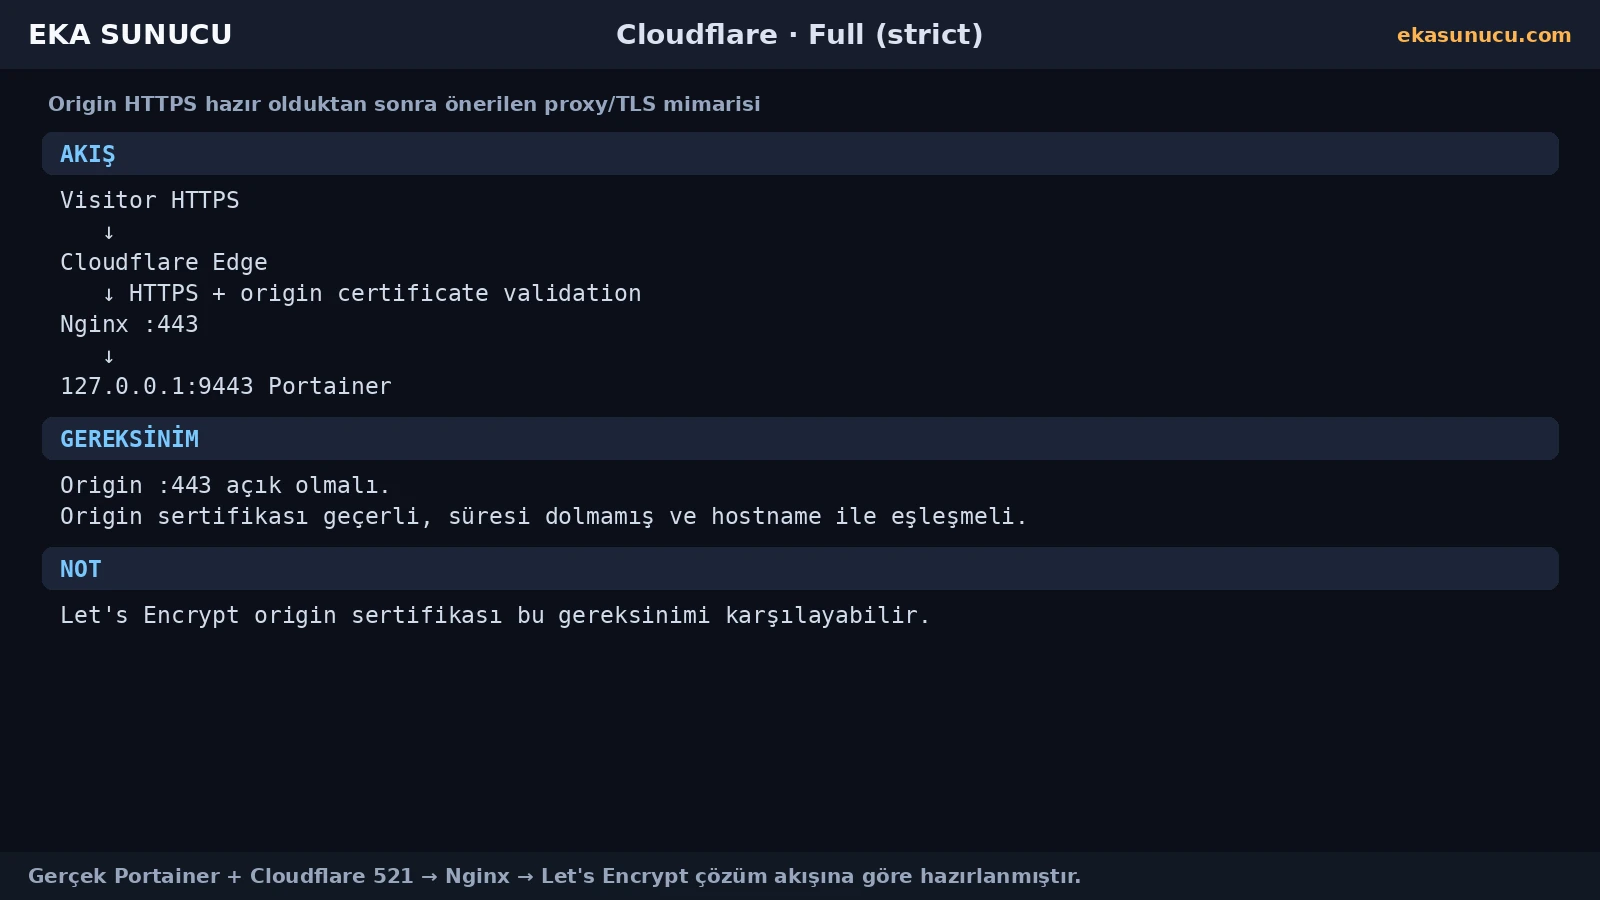Click the AKIŞ section header
Screen dimensions: 1600x900
tap(800, 154)
